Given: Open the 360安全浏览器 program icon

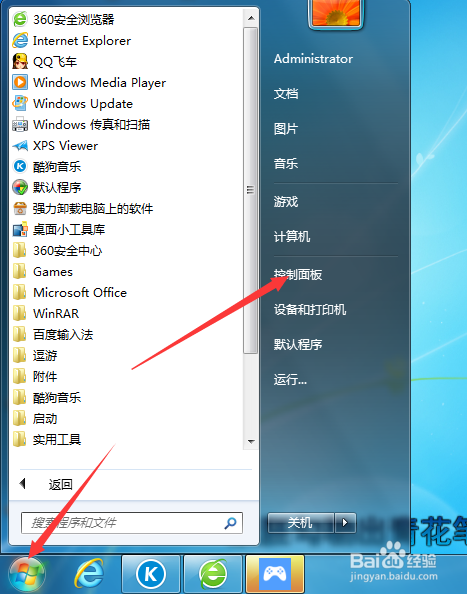Looking at the screenshot, I should click(x=20, y=19).
